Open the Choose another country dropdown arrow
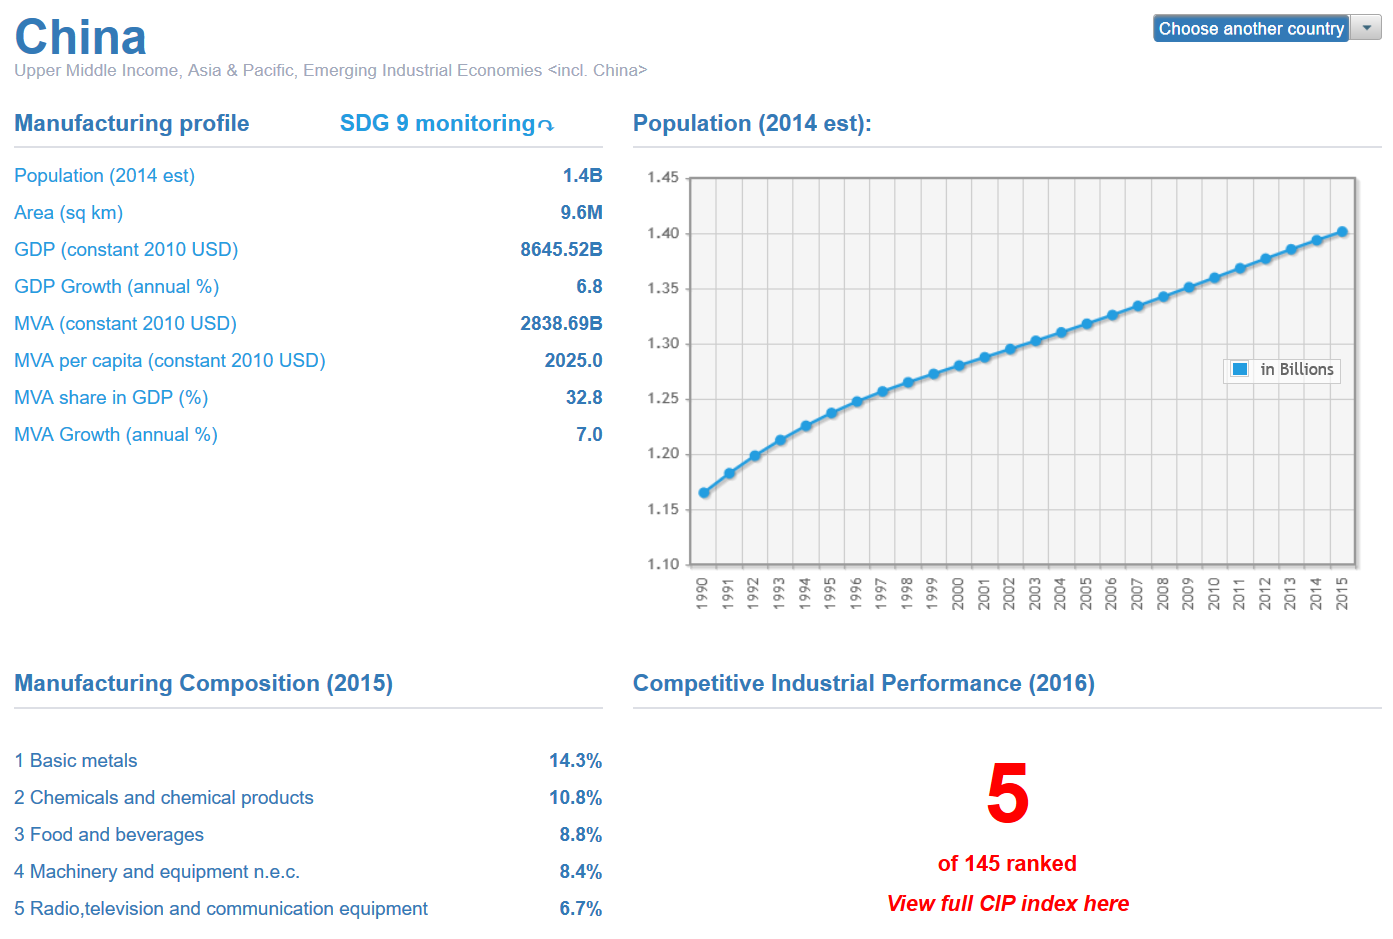This screenshot has width=1393, height=939. pos(1366,28)
